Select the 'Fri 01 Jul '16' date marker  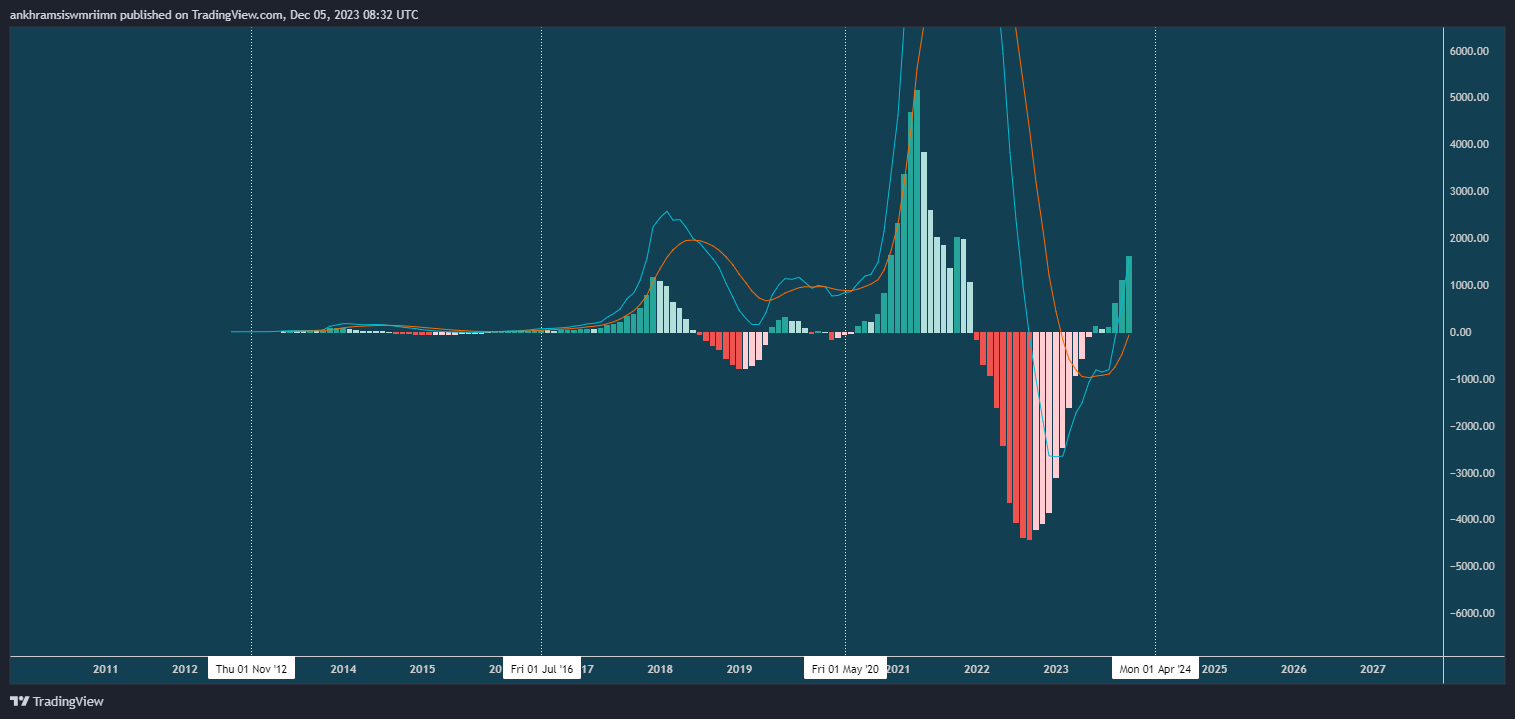[541, 669]
